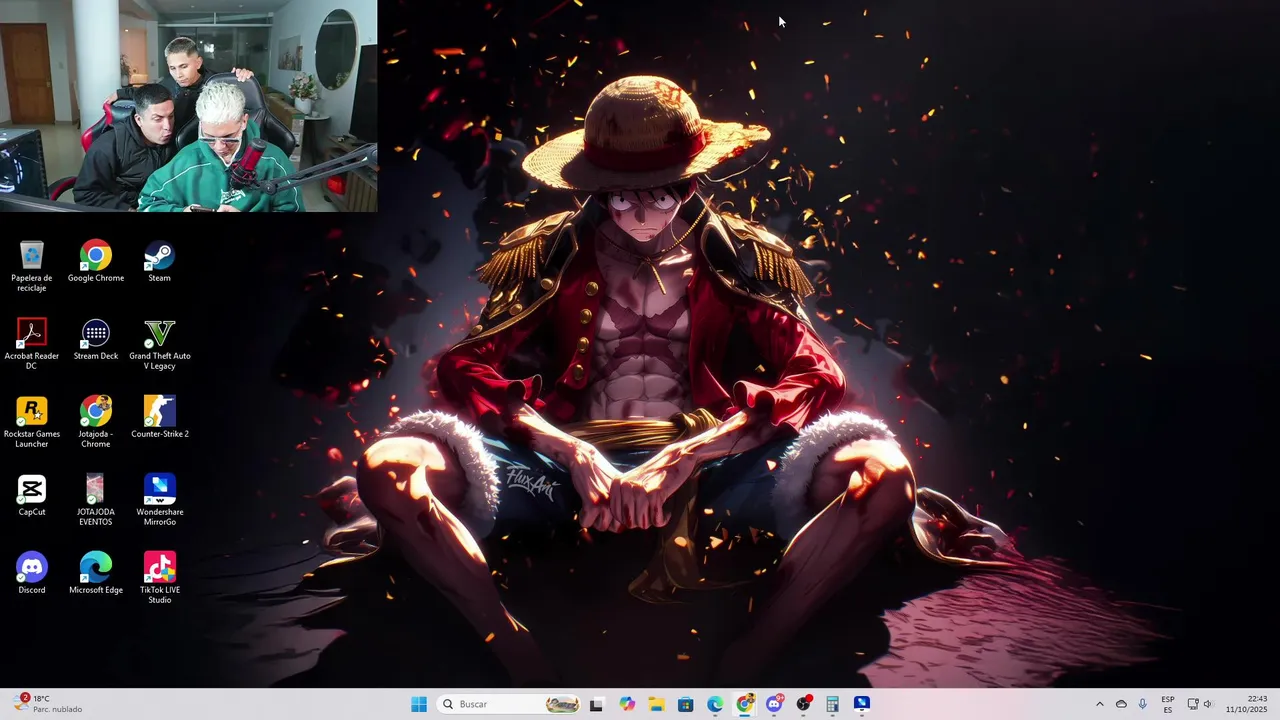Switch to Chrome on the taskbar
The height and width of the screenshot is (720, 1280).
point(745,704)
